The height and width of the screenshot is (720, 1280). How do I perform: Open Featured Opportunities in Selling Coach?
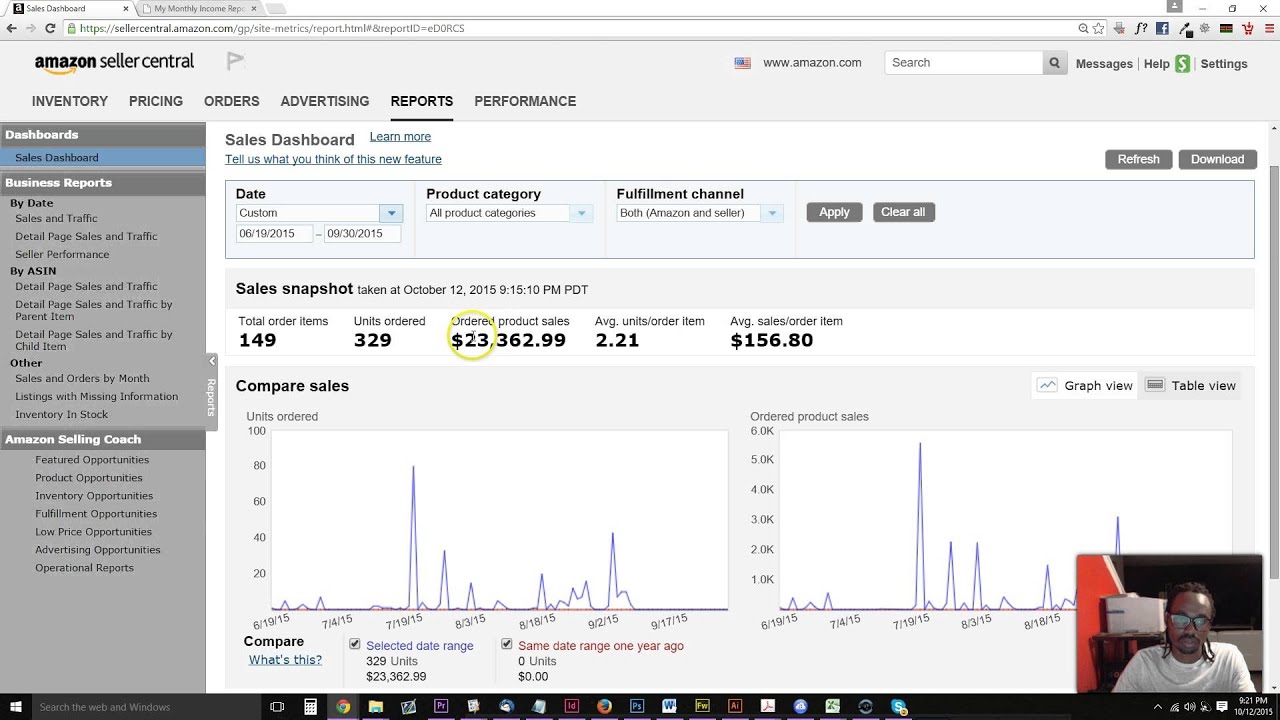(92, 460)
